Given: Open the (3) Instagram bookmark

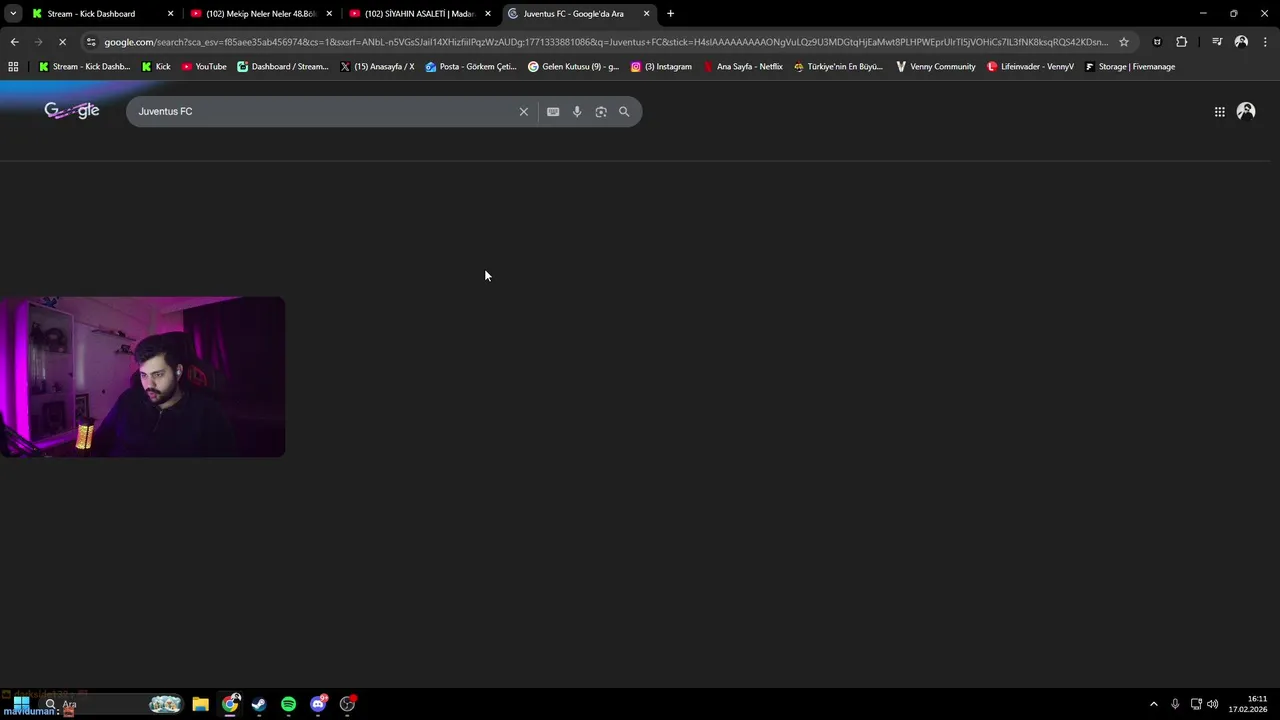Looking at the screenshot, I should click(x=661, y=67).
